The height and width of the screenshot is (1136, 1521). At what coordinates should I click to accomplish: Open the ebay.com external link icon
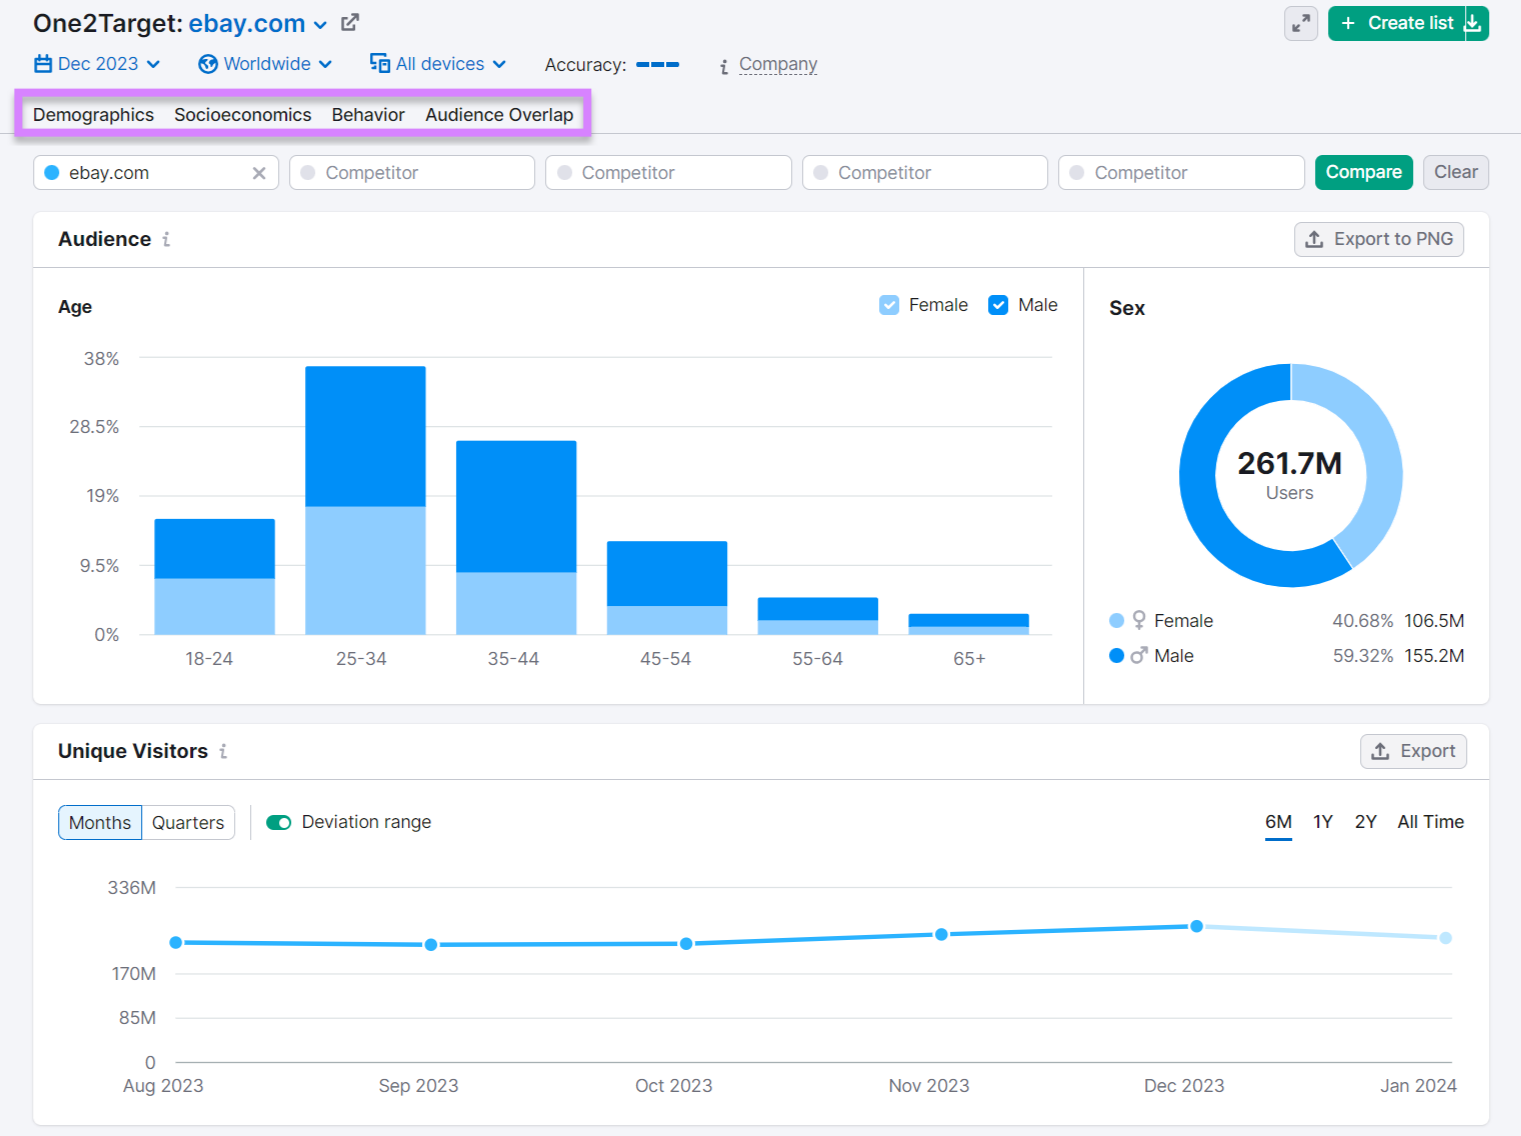(x=348, y=21)
